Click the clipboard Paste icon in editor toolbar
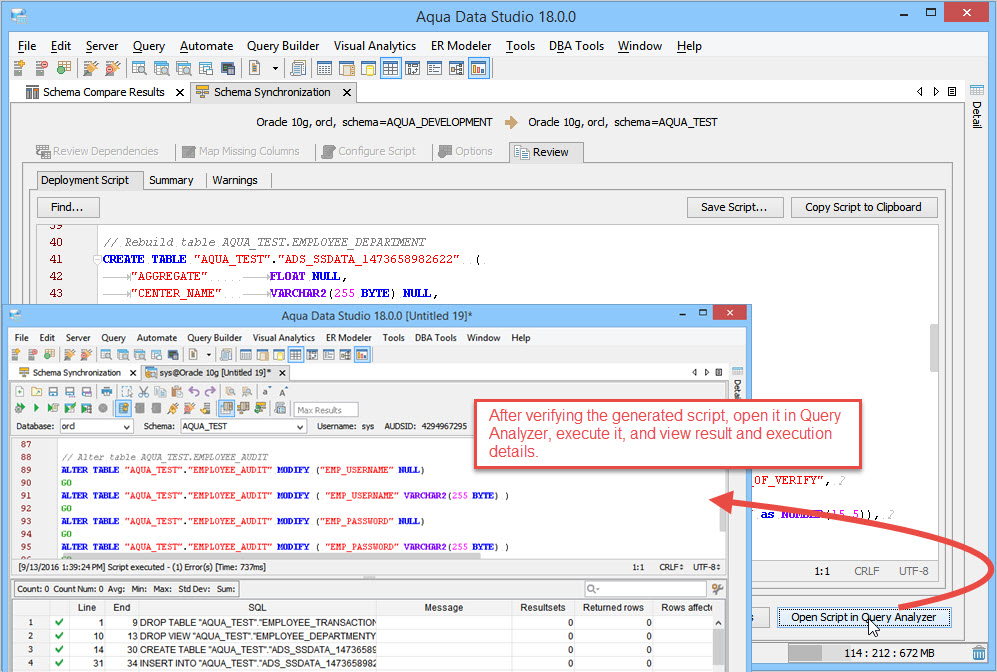 pyautogui.click(x=177, y=392)
